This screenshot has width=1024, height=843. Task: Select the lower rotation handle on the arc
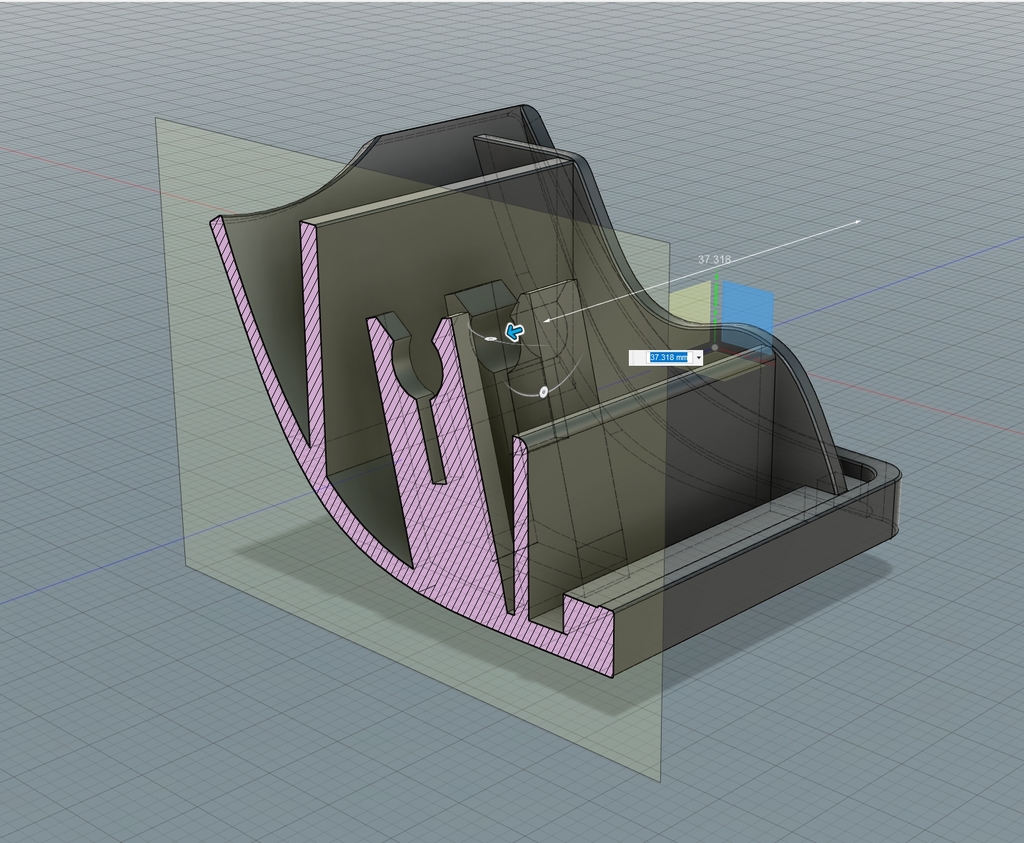pos(543,392)
